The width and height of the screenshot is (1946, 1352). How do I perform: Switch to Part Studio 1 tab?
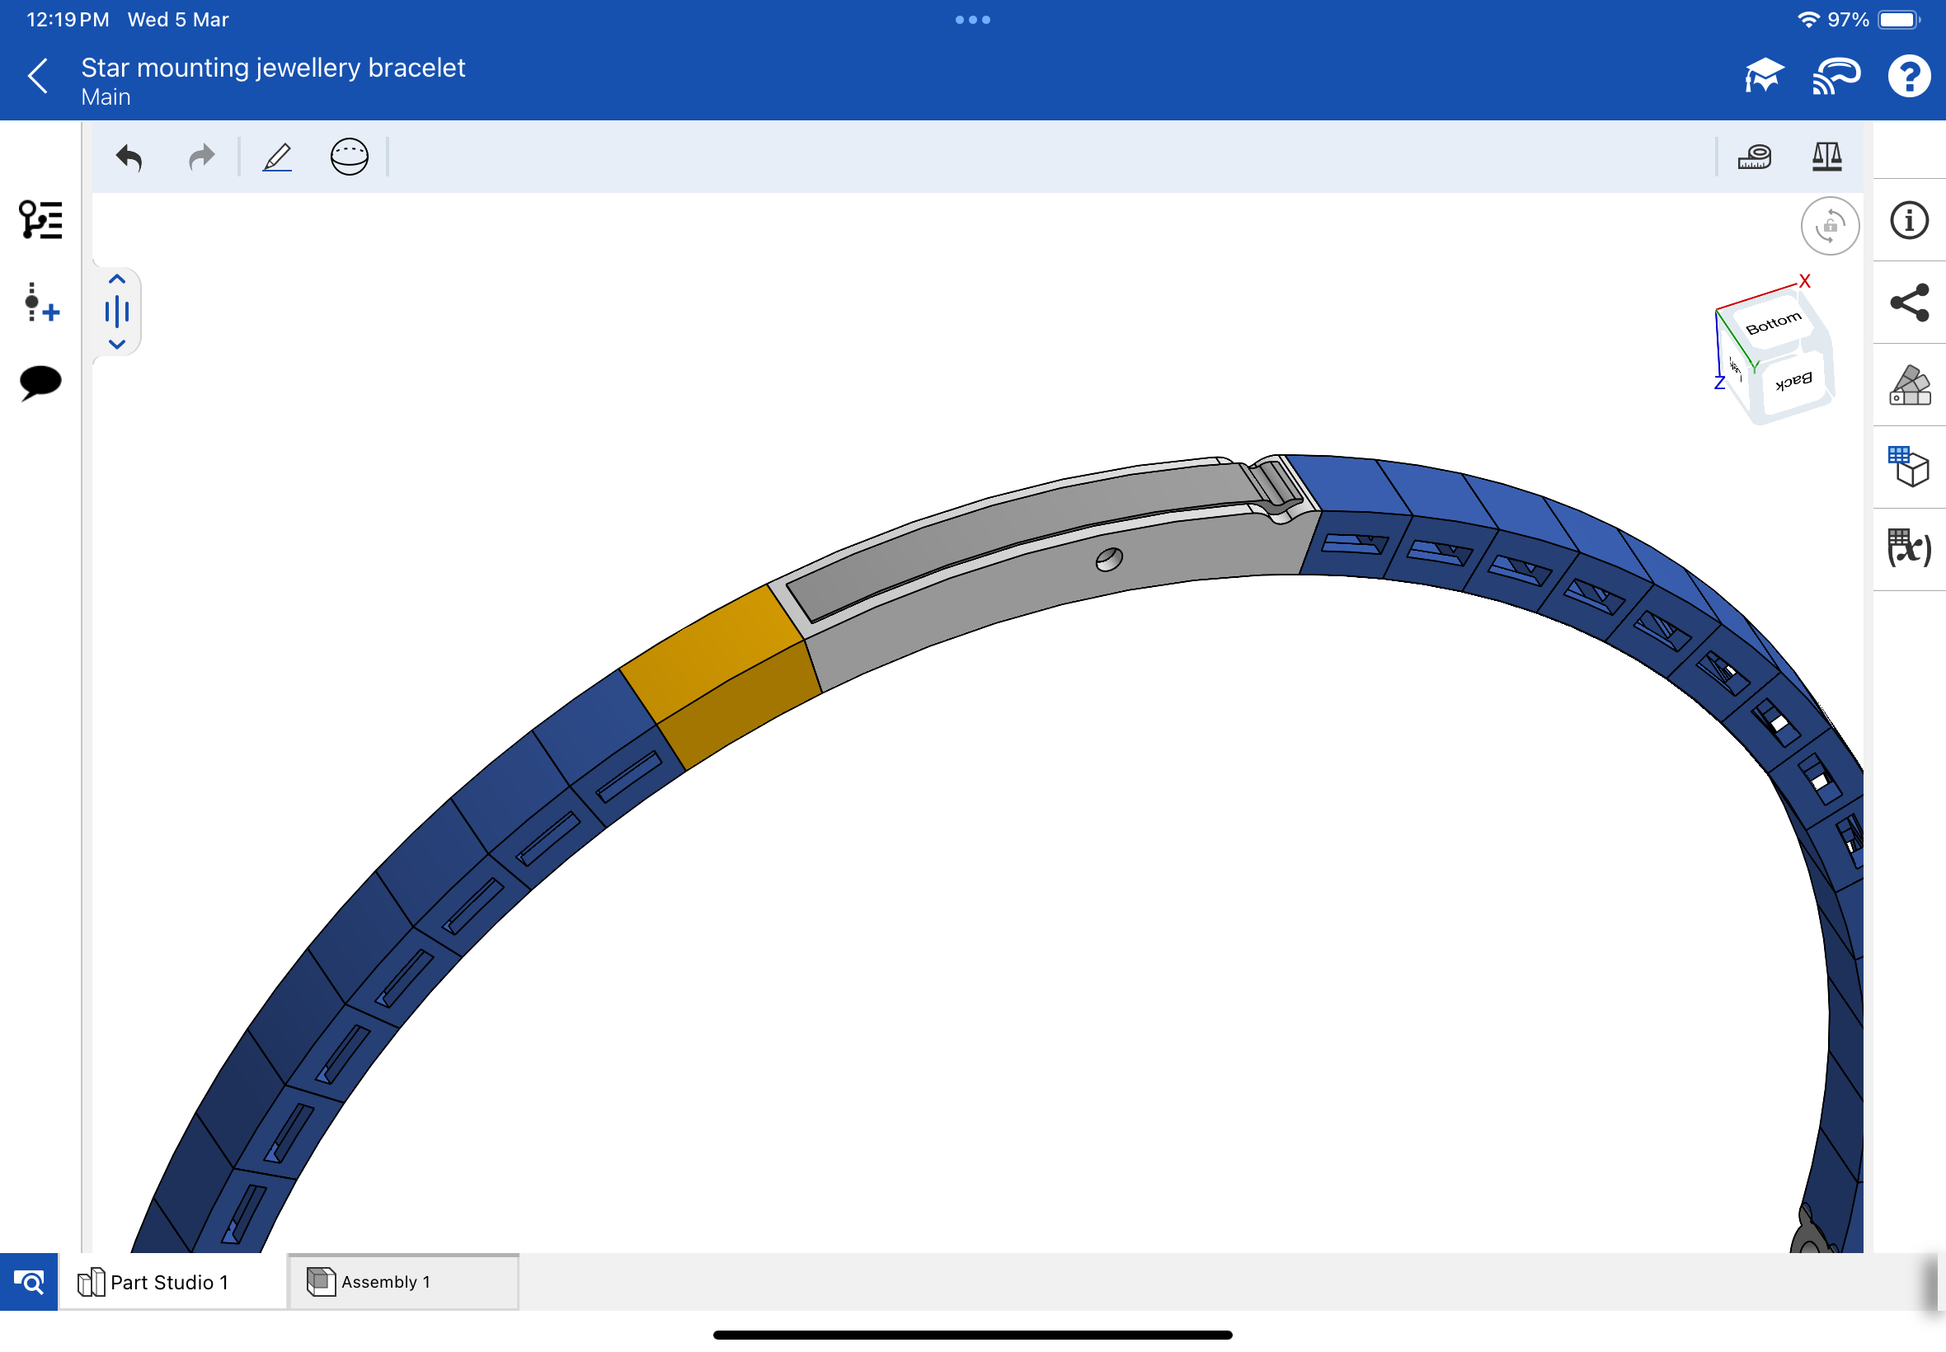(170, 1282)
